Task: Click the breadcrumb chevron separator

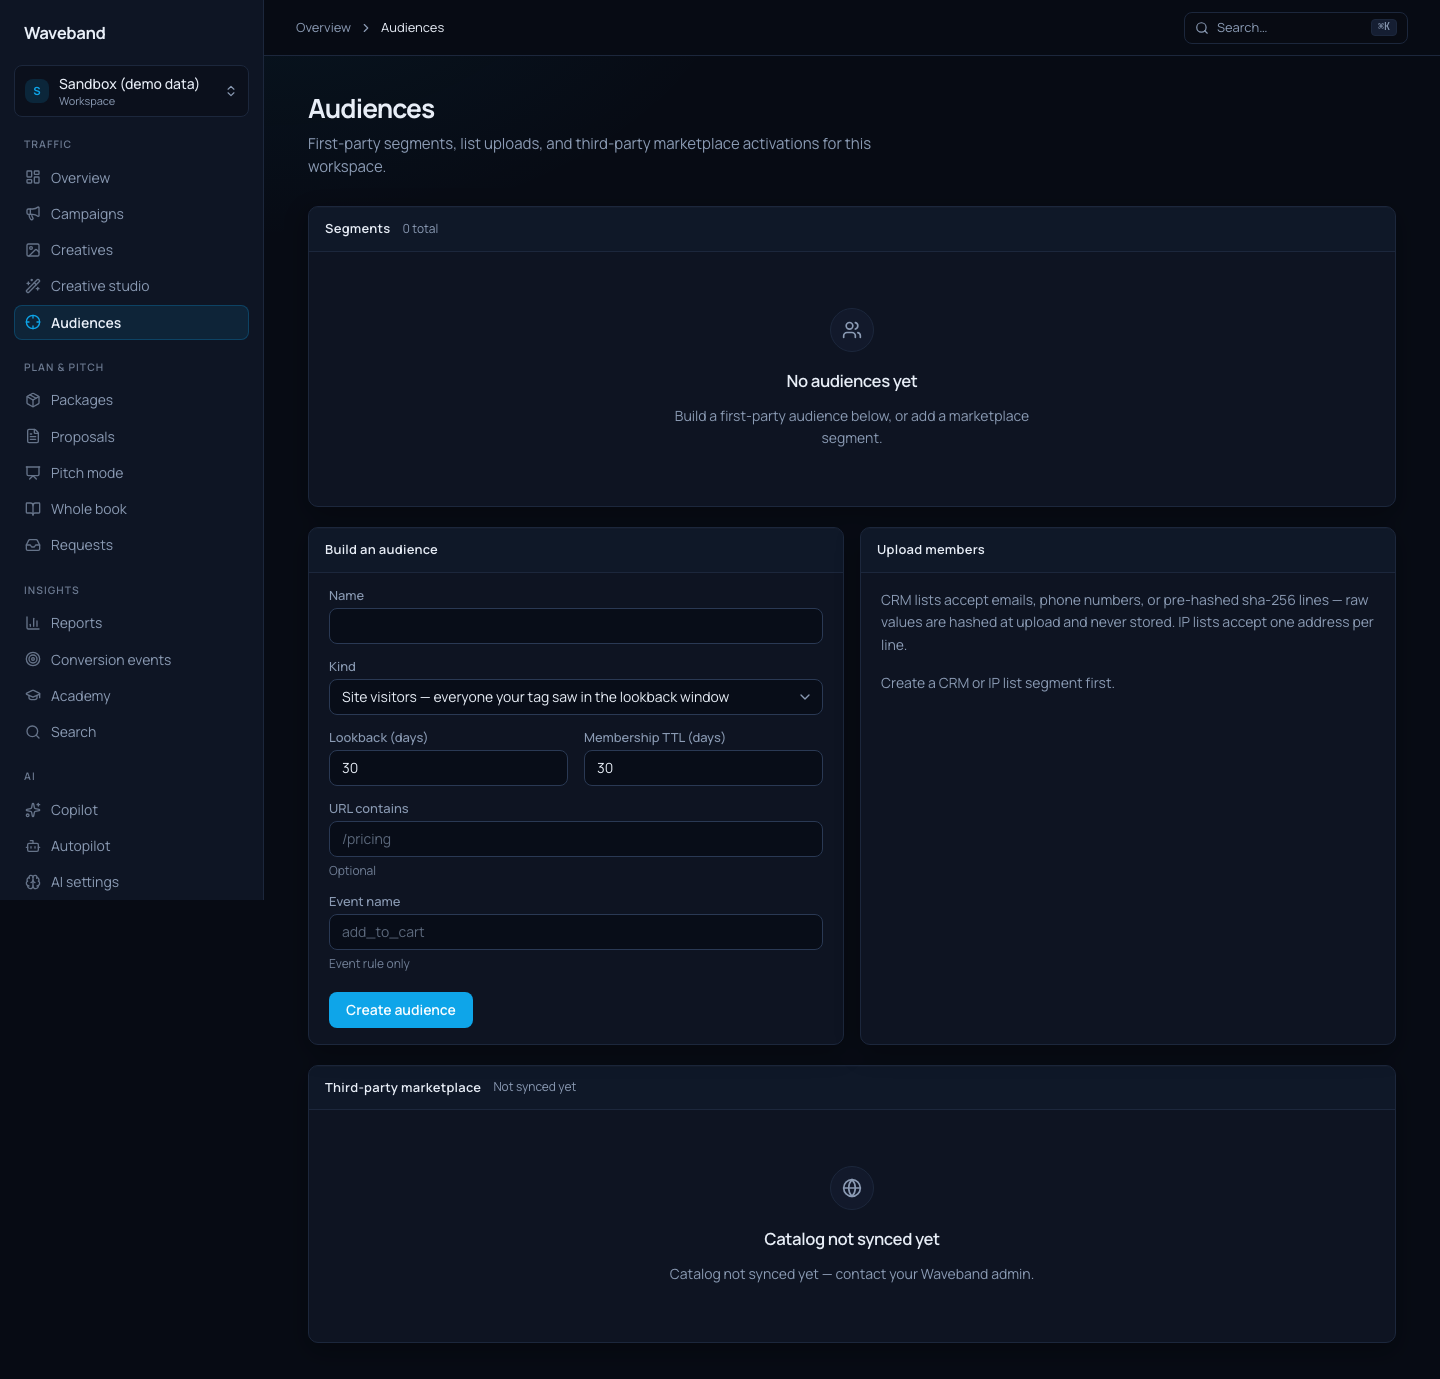Action: [366, 28]
